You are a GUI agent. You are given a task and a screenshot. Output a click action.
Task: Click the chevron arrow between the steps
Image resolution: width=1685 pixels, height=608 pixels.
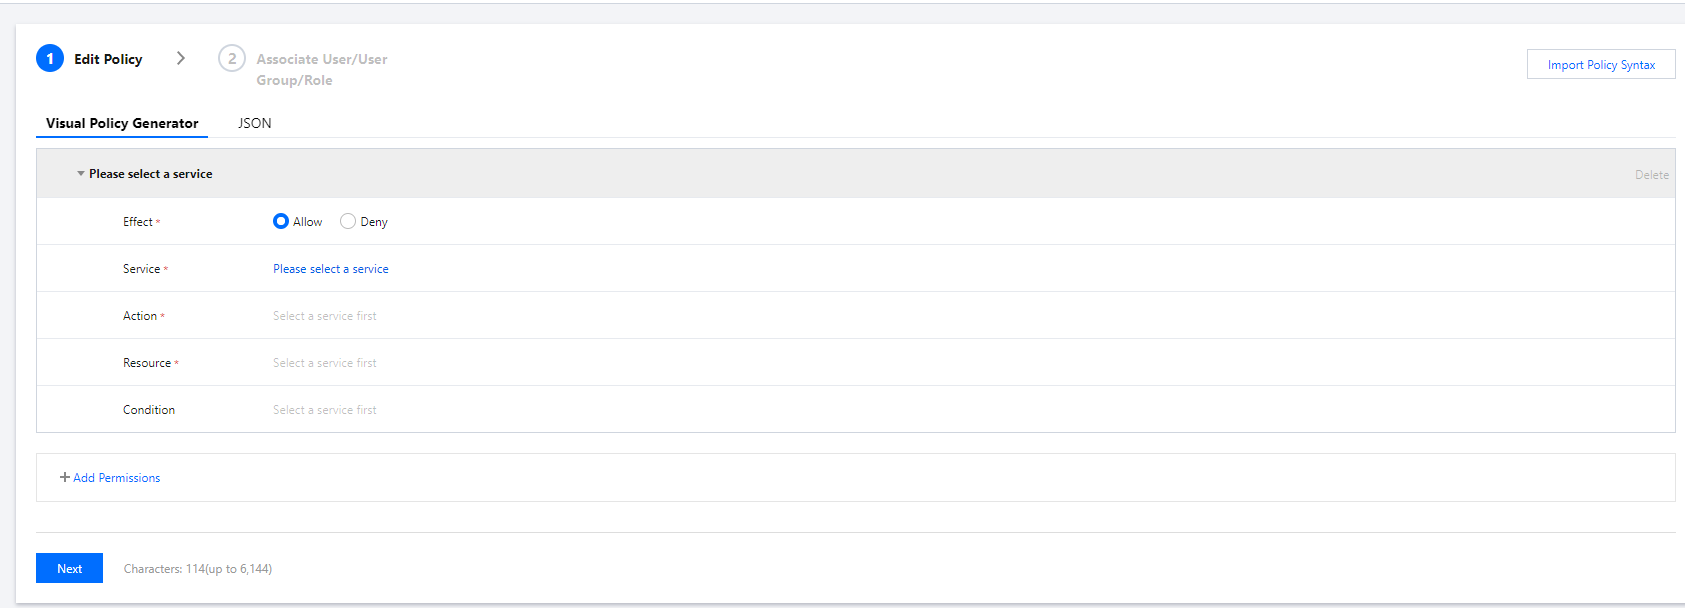point(181,58)
